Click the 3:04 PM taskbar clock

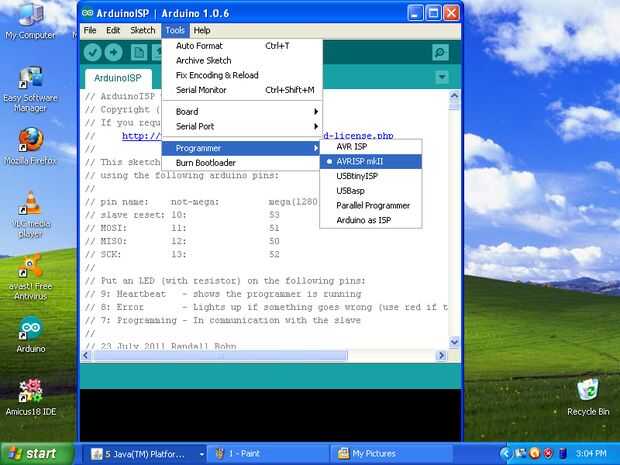pyautogui.click(x=591, y=453)
